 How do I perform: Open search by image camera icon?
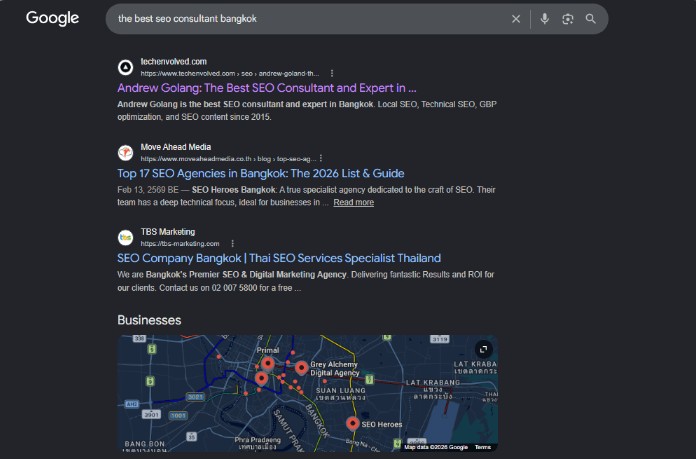pos(568,19)
